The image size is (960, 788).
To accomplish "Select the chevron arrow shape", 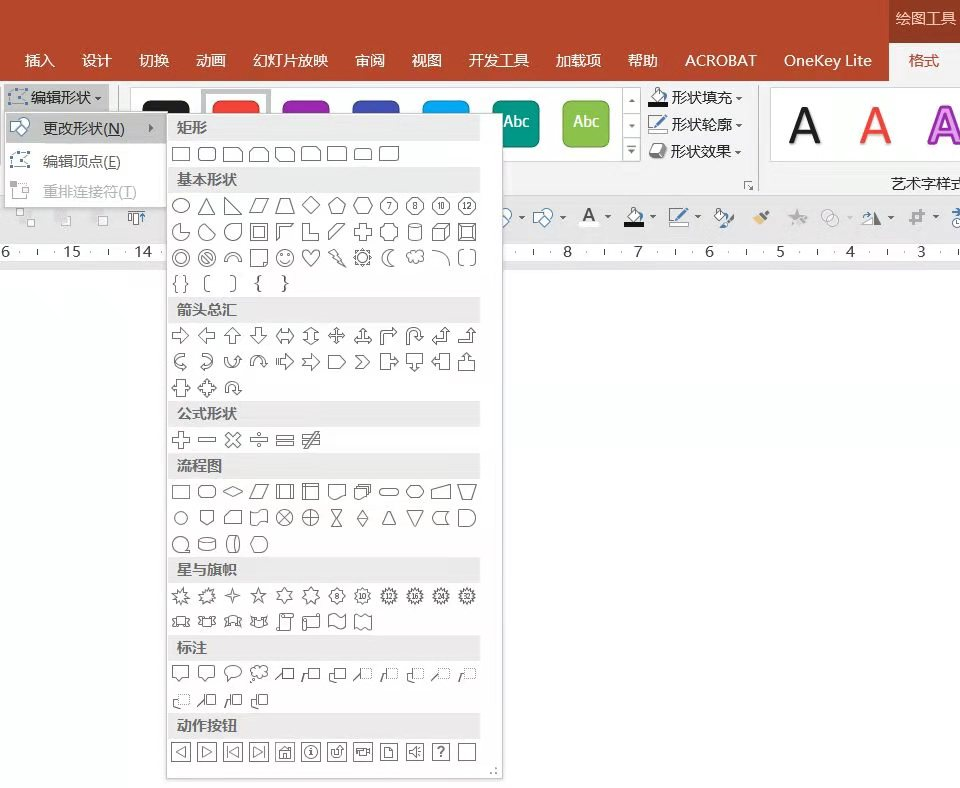I will tap(362, 362).
